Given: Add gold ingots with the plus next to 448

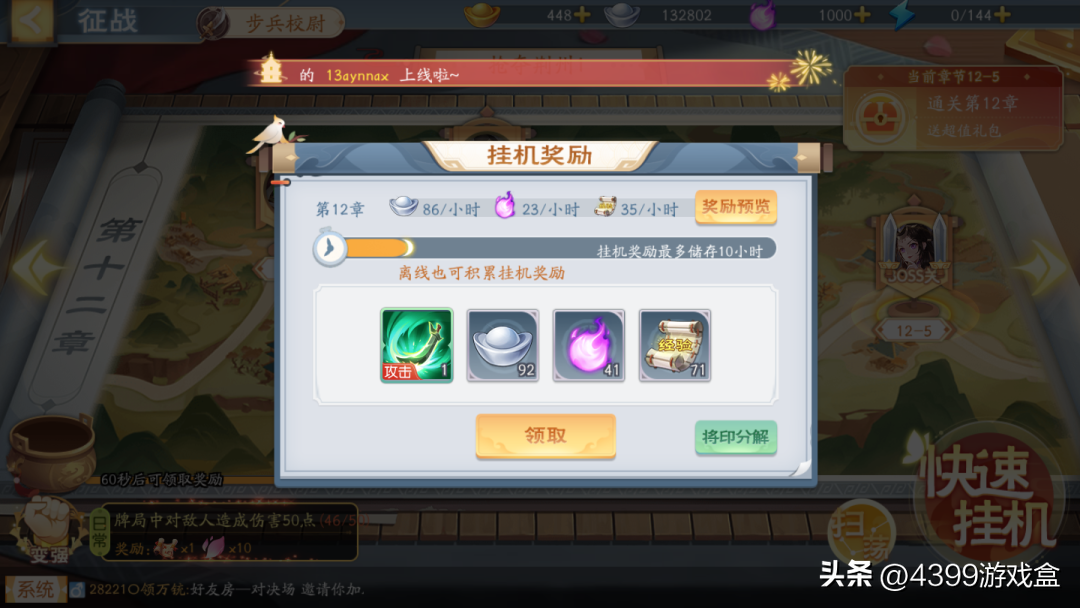Looking at the screenshot, I should 582,14.
